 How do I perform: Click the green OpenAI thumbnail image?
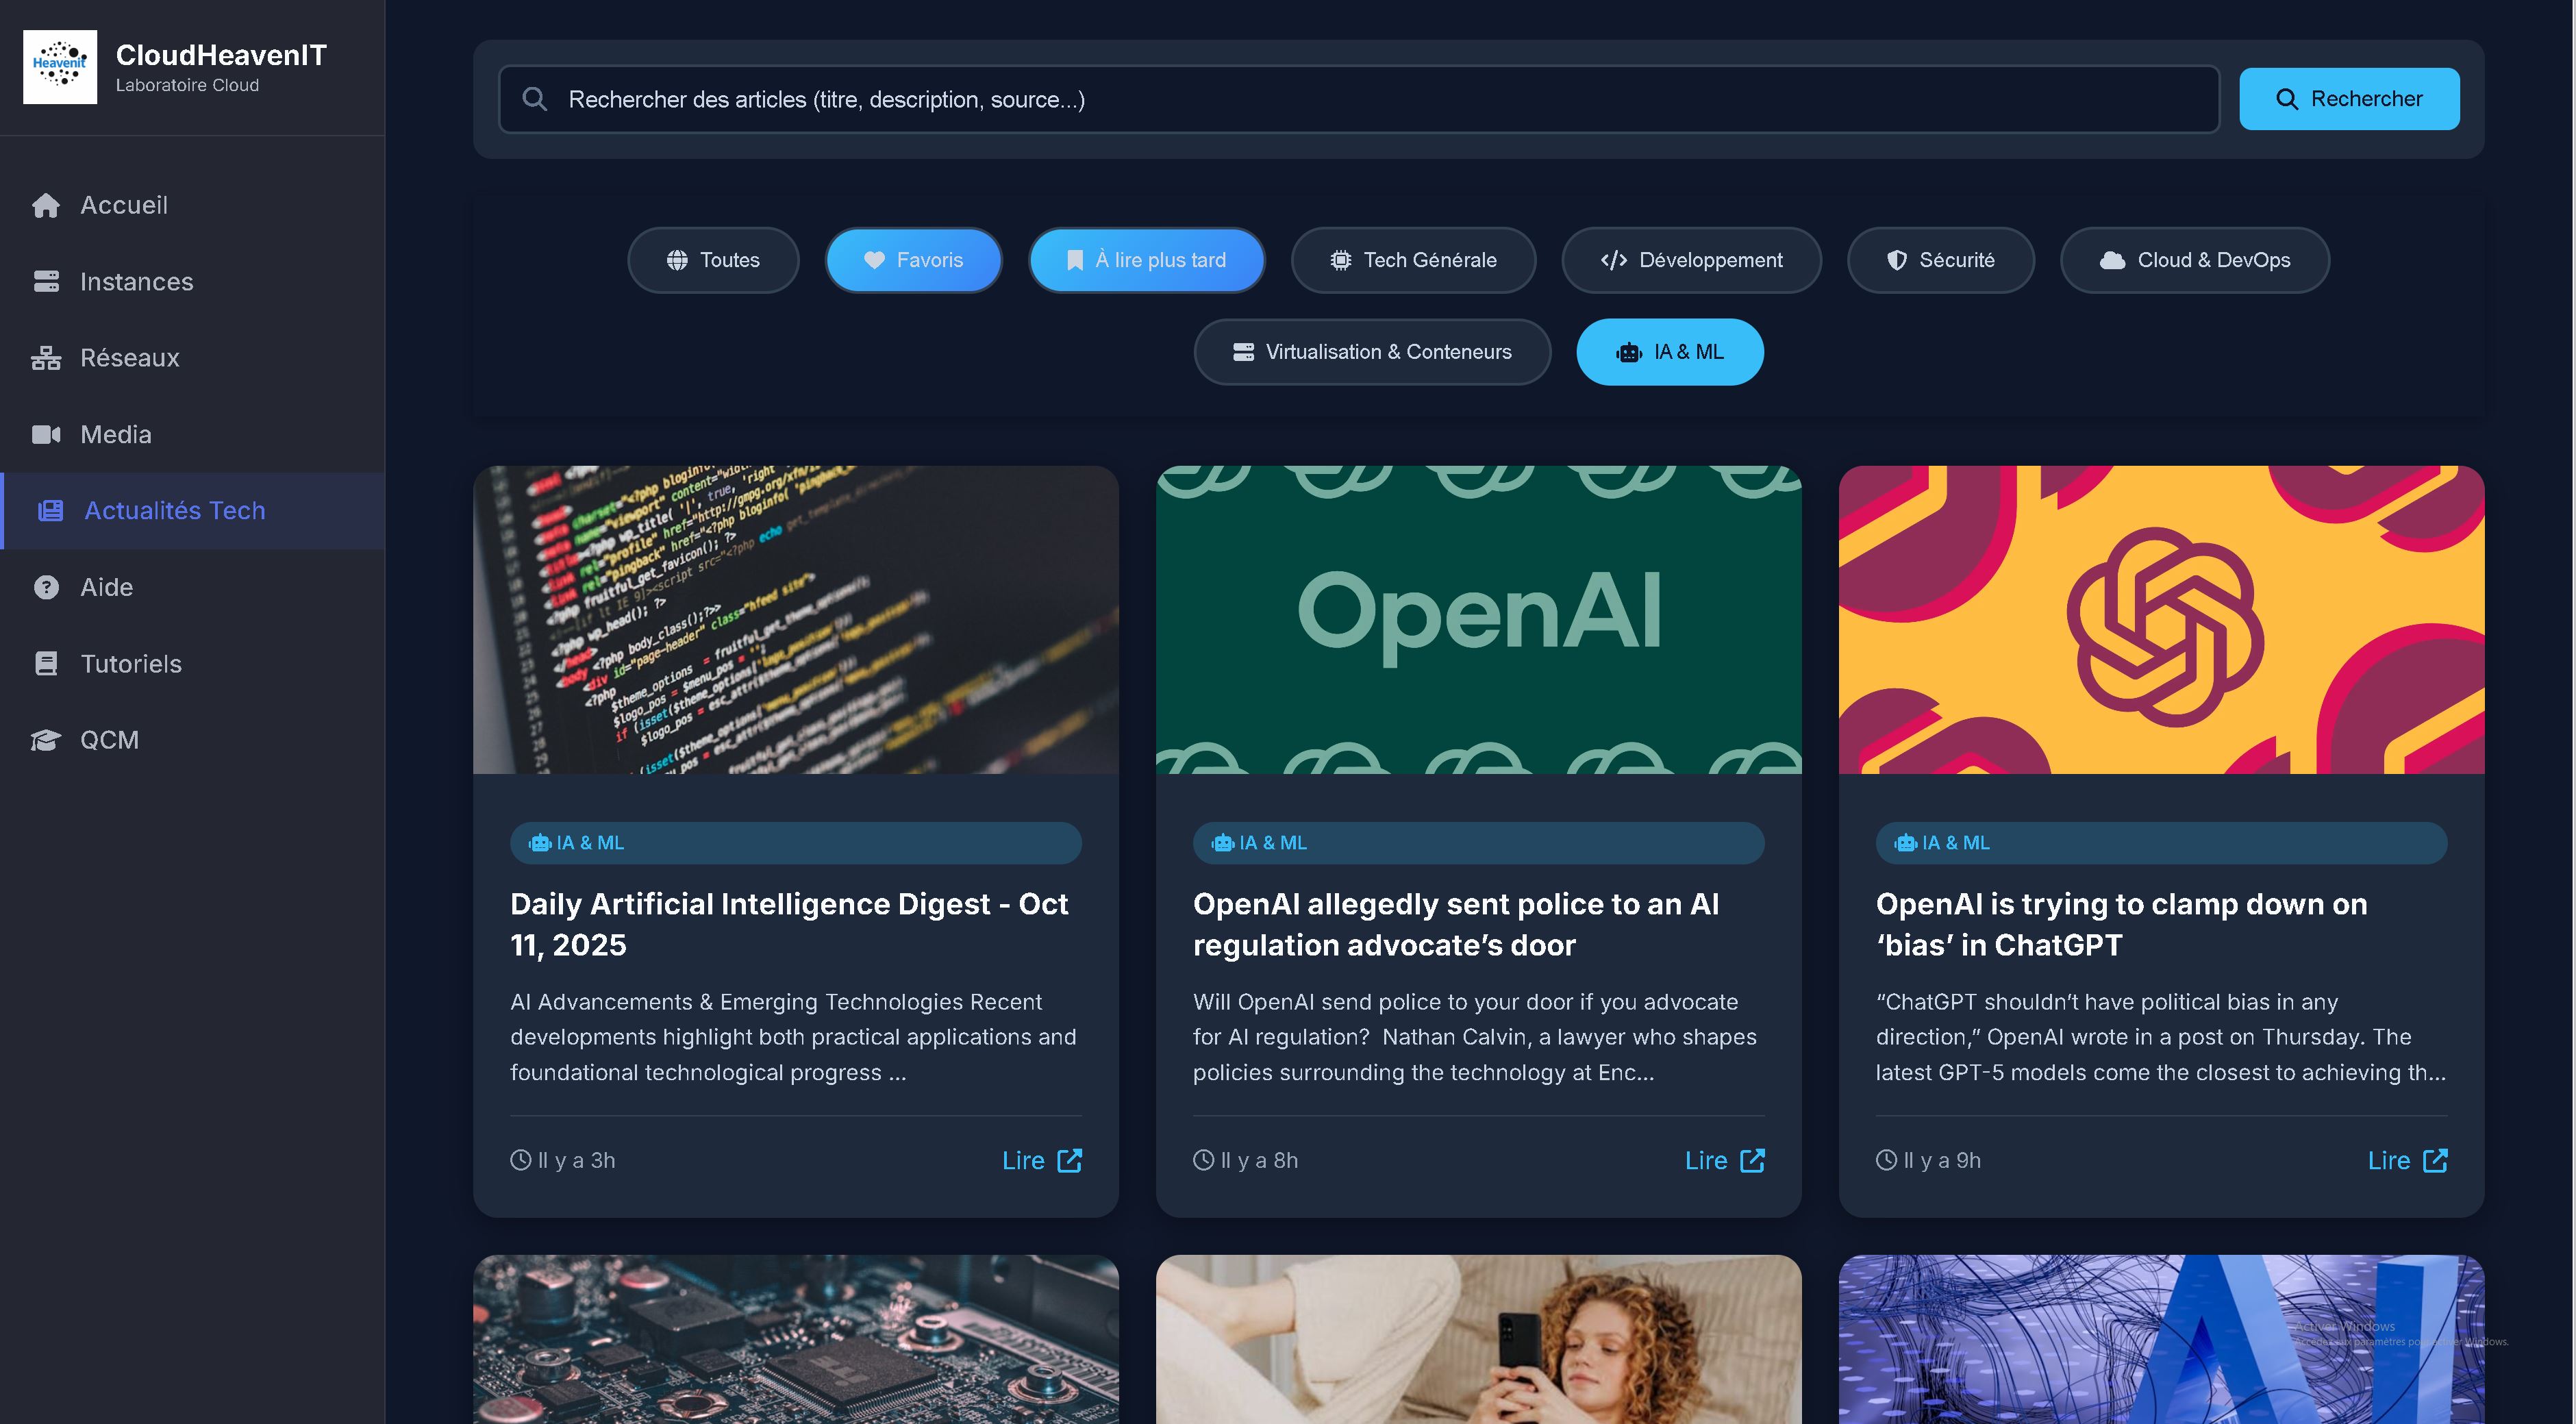pos(1479,619)
